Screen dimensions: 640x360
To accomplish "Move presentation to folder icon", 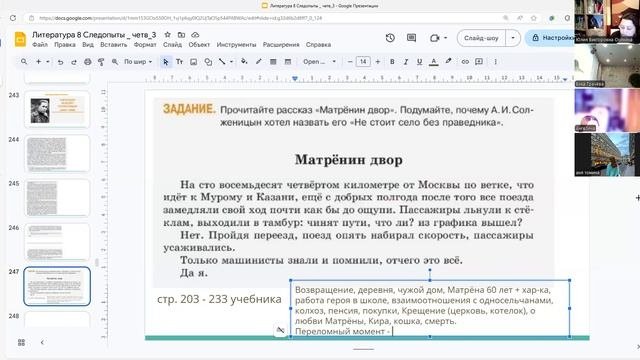I will pyautogui.click(x=181, y=35).
